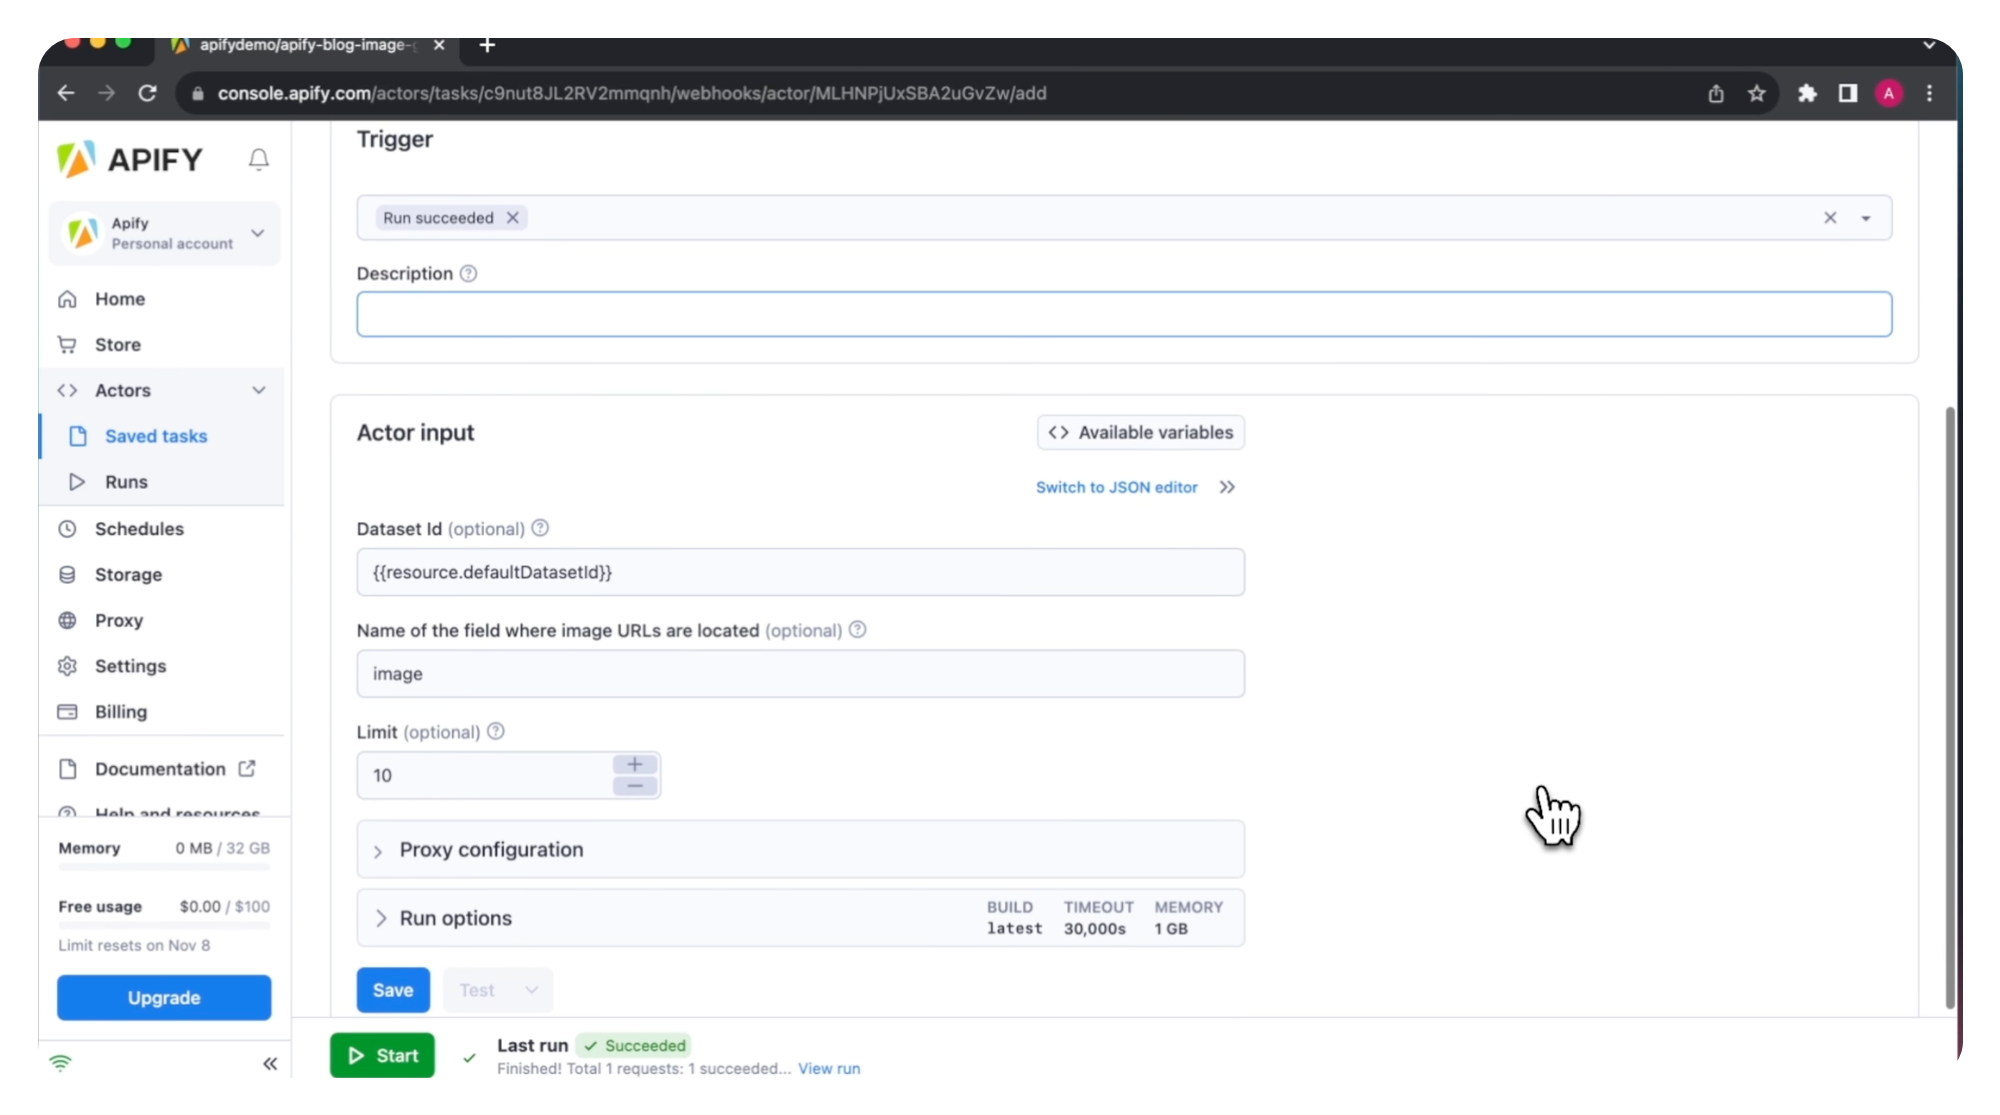Open Schedules in sidebar

[139, 528]
